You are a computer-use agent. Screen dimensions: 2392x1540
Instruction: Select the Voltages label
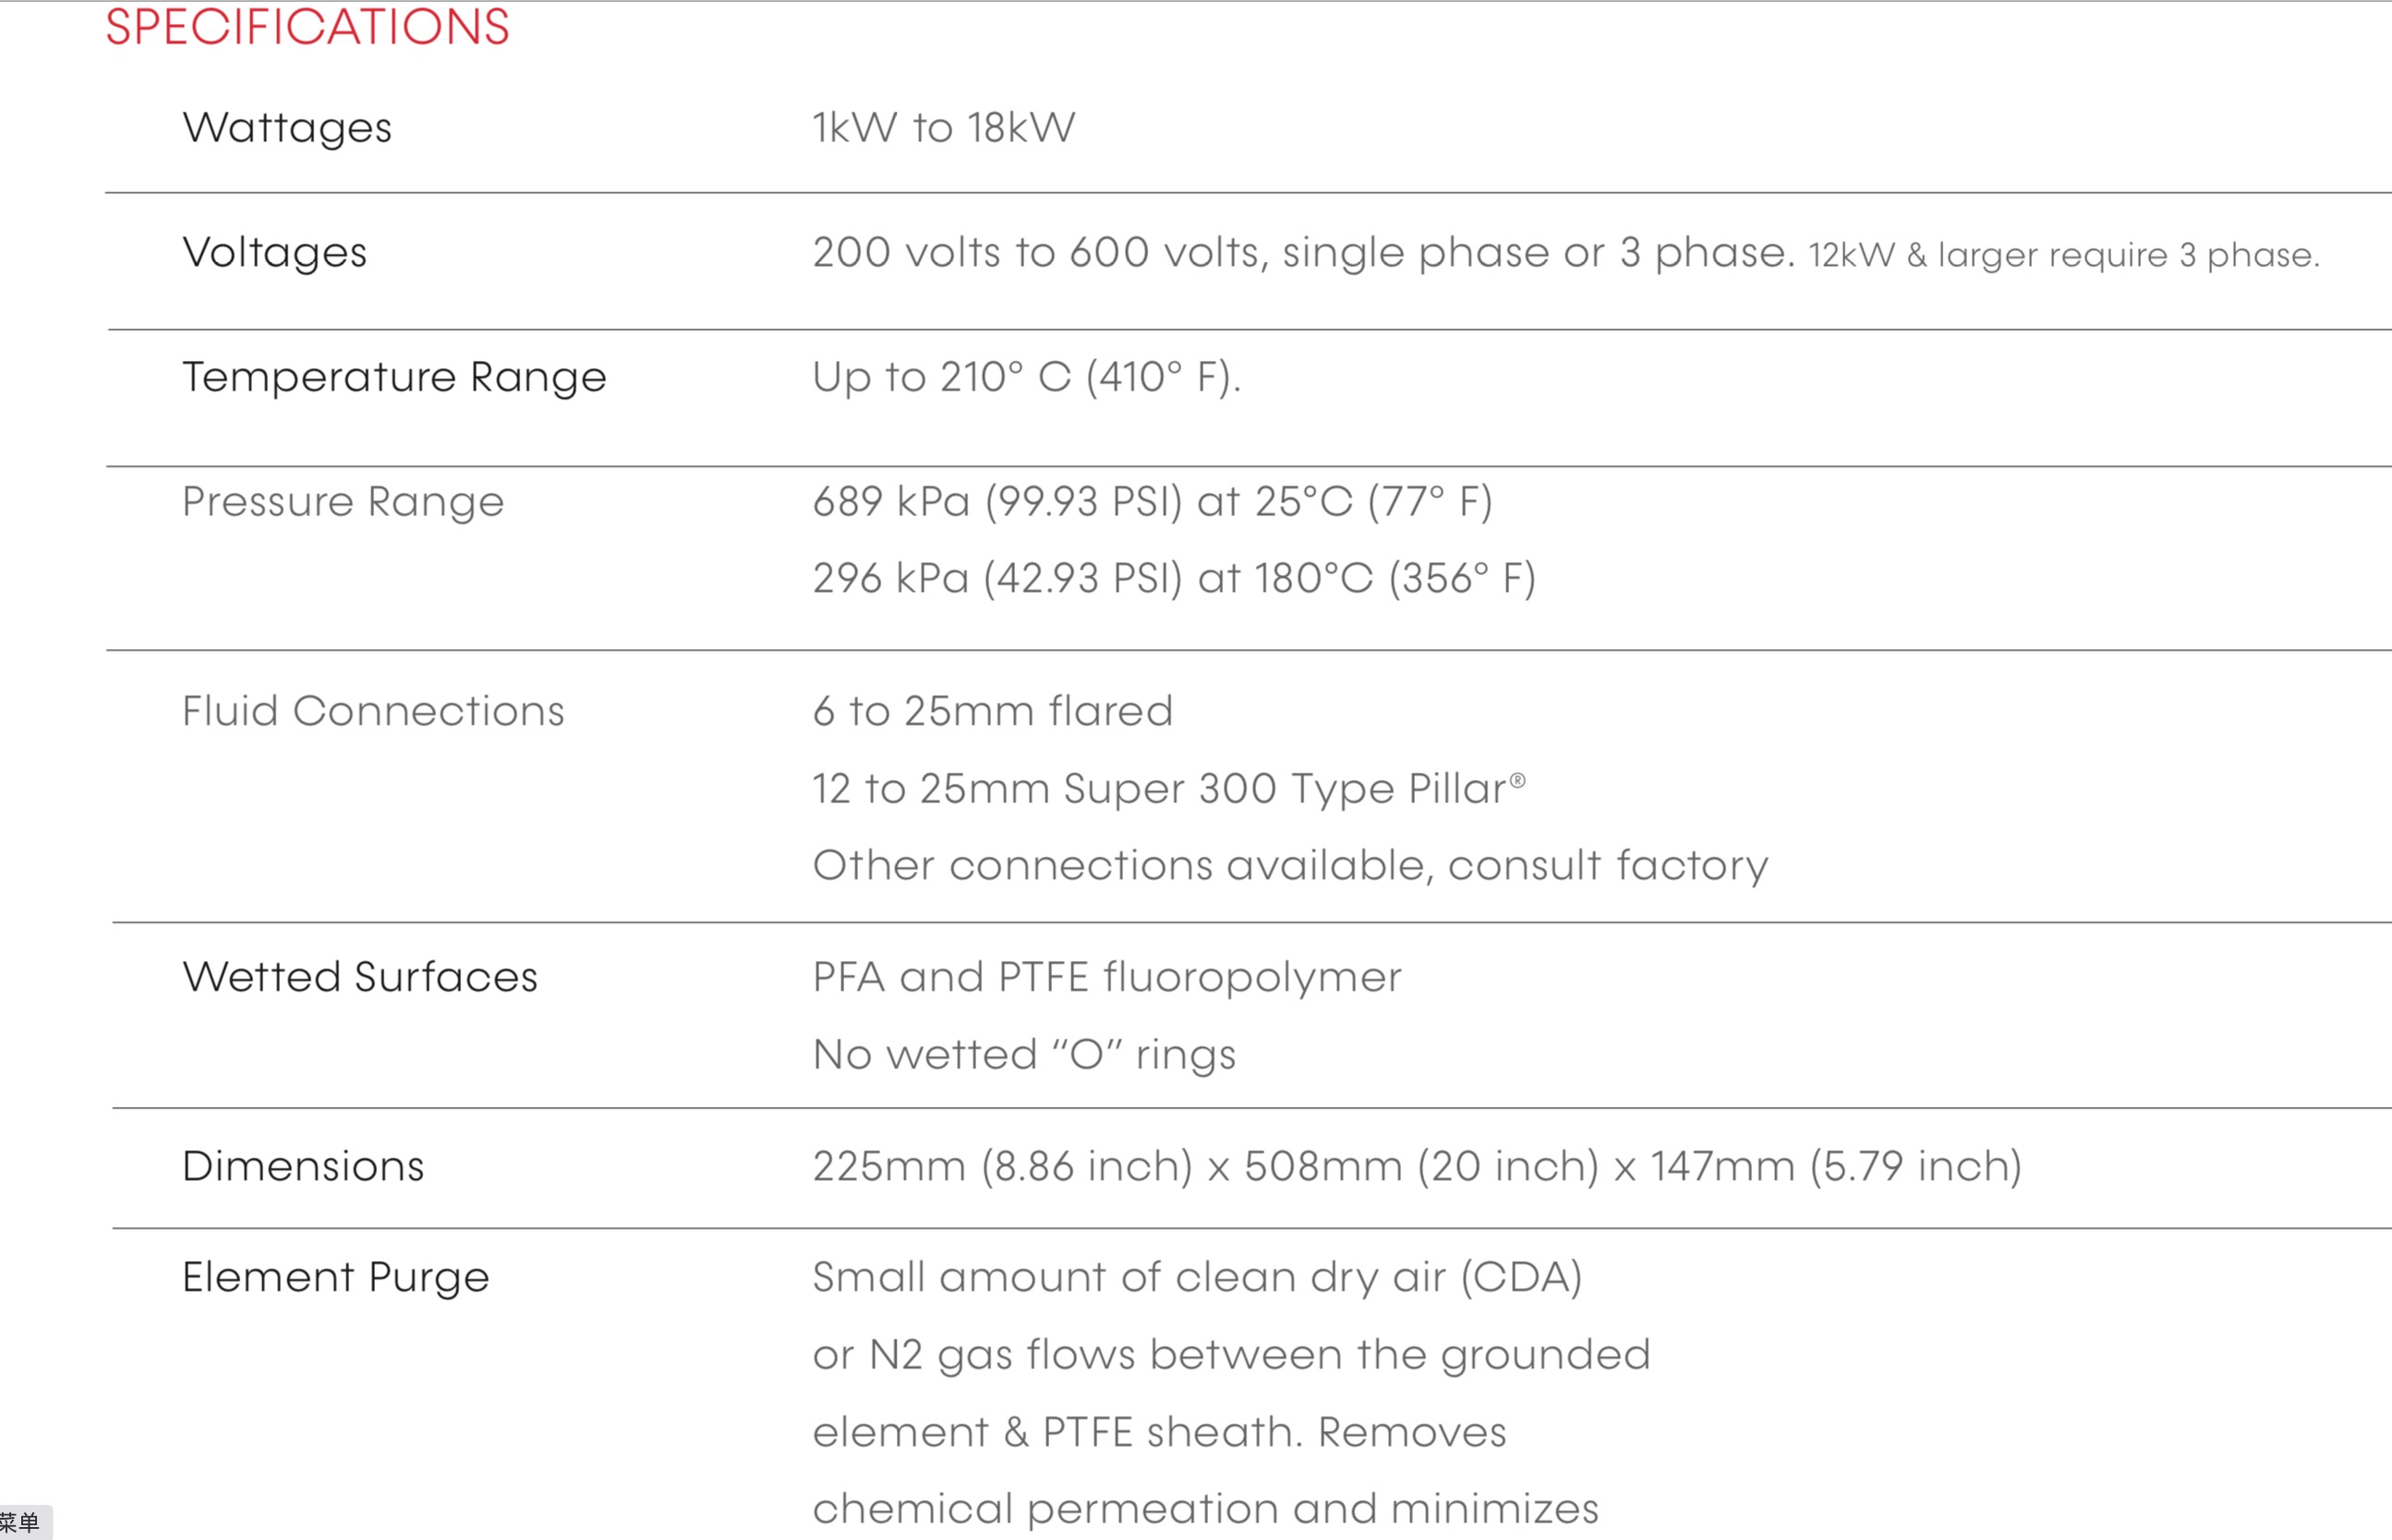275,253
